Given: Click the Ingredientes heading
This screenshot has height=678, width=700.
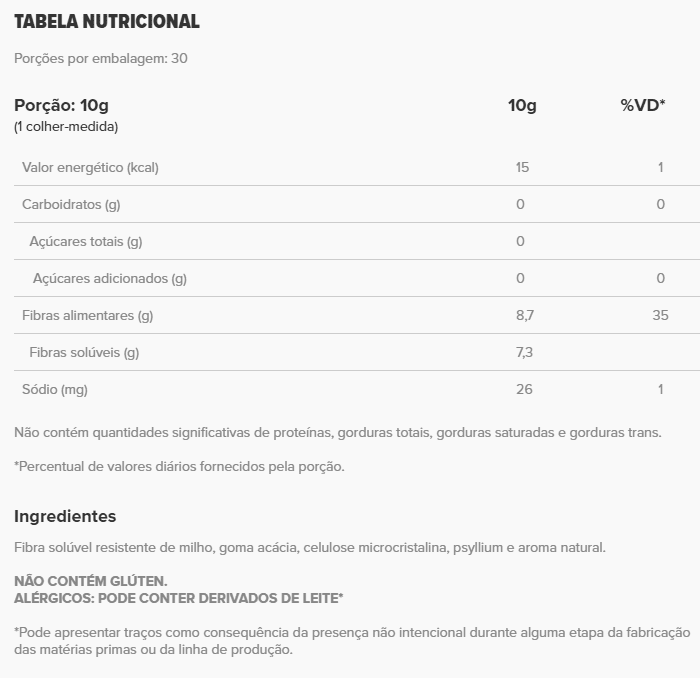Looking at the screenshot, I should (x=65, y=516).
